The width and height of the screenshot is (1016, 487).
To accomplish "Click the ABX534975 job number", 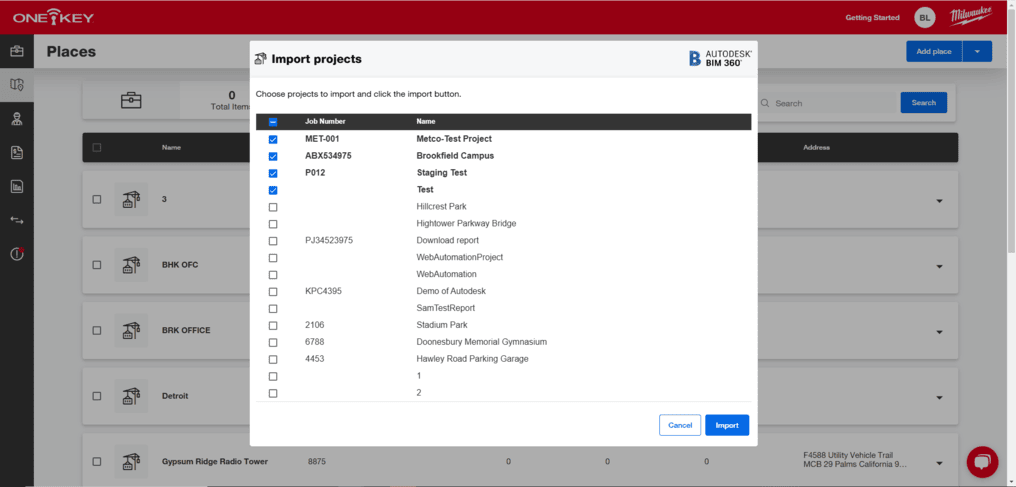I will click(329, 155).
